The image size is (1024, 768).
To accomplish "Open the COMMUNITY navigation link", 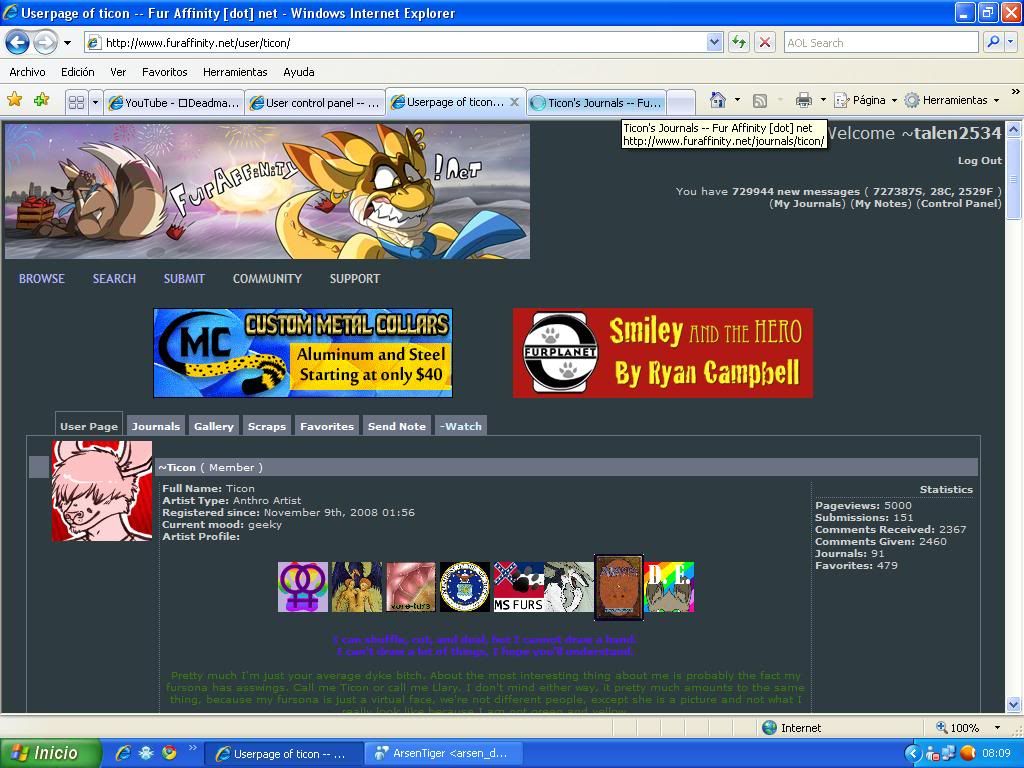I will click(267, 279).
